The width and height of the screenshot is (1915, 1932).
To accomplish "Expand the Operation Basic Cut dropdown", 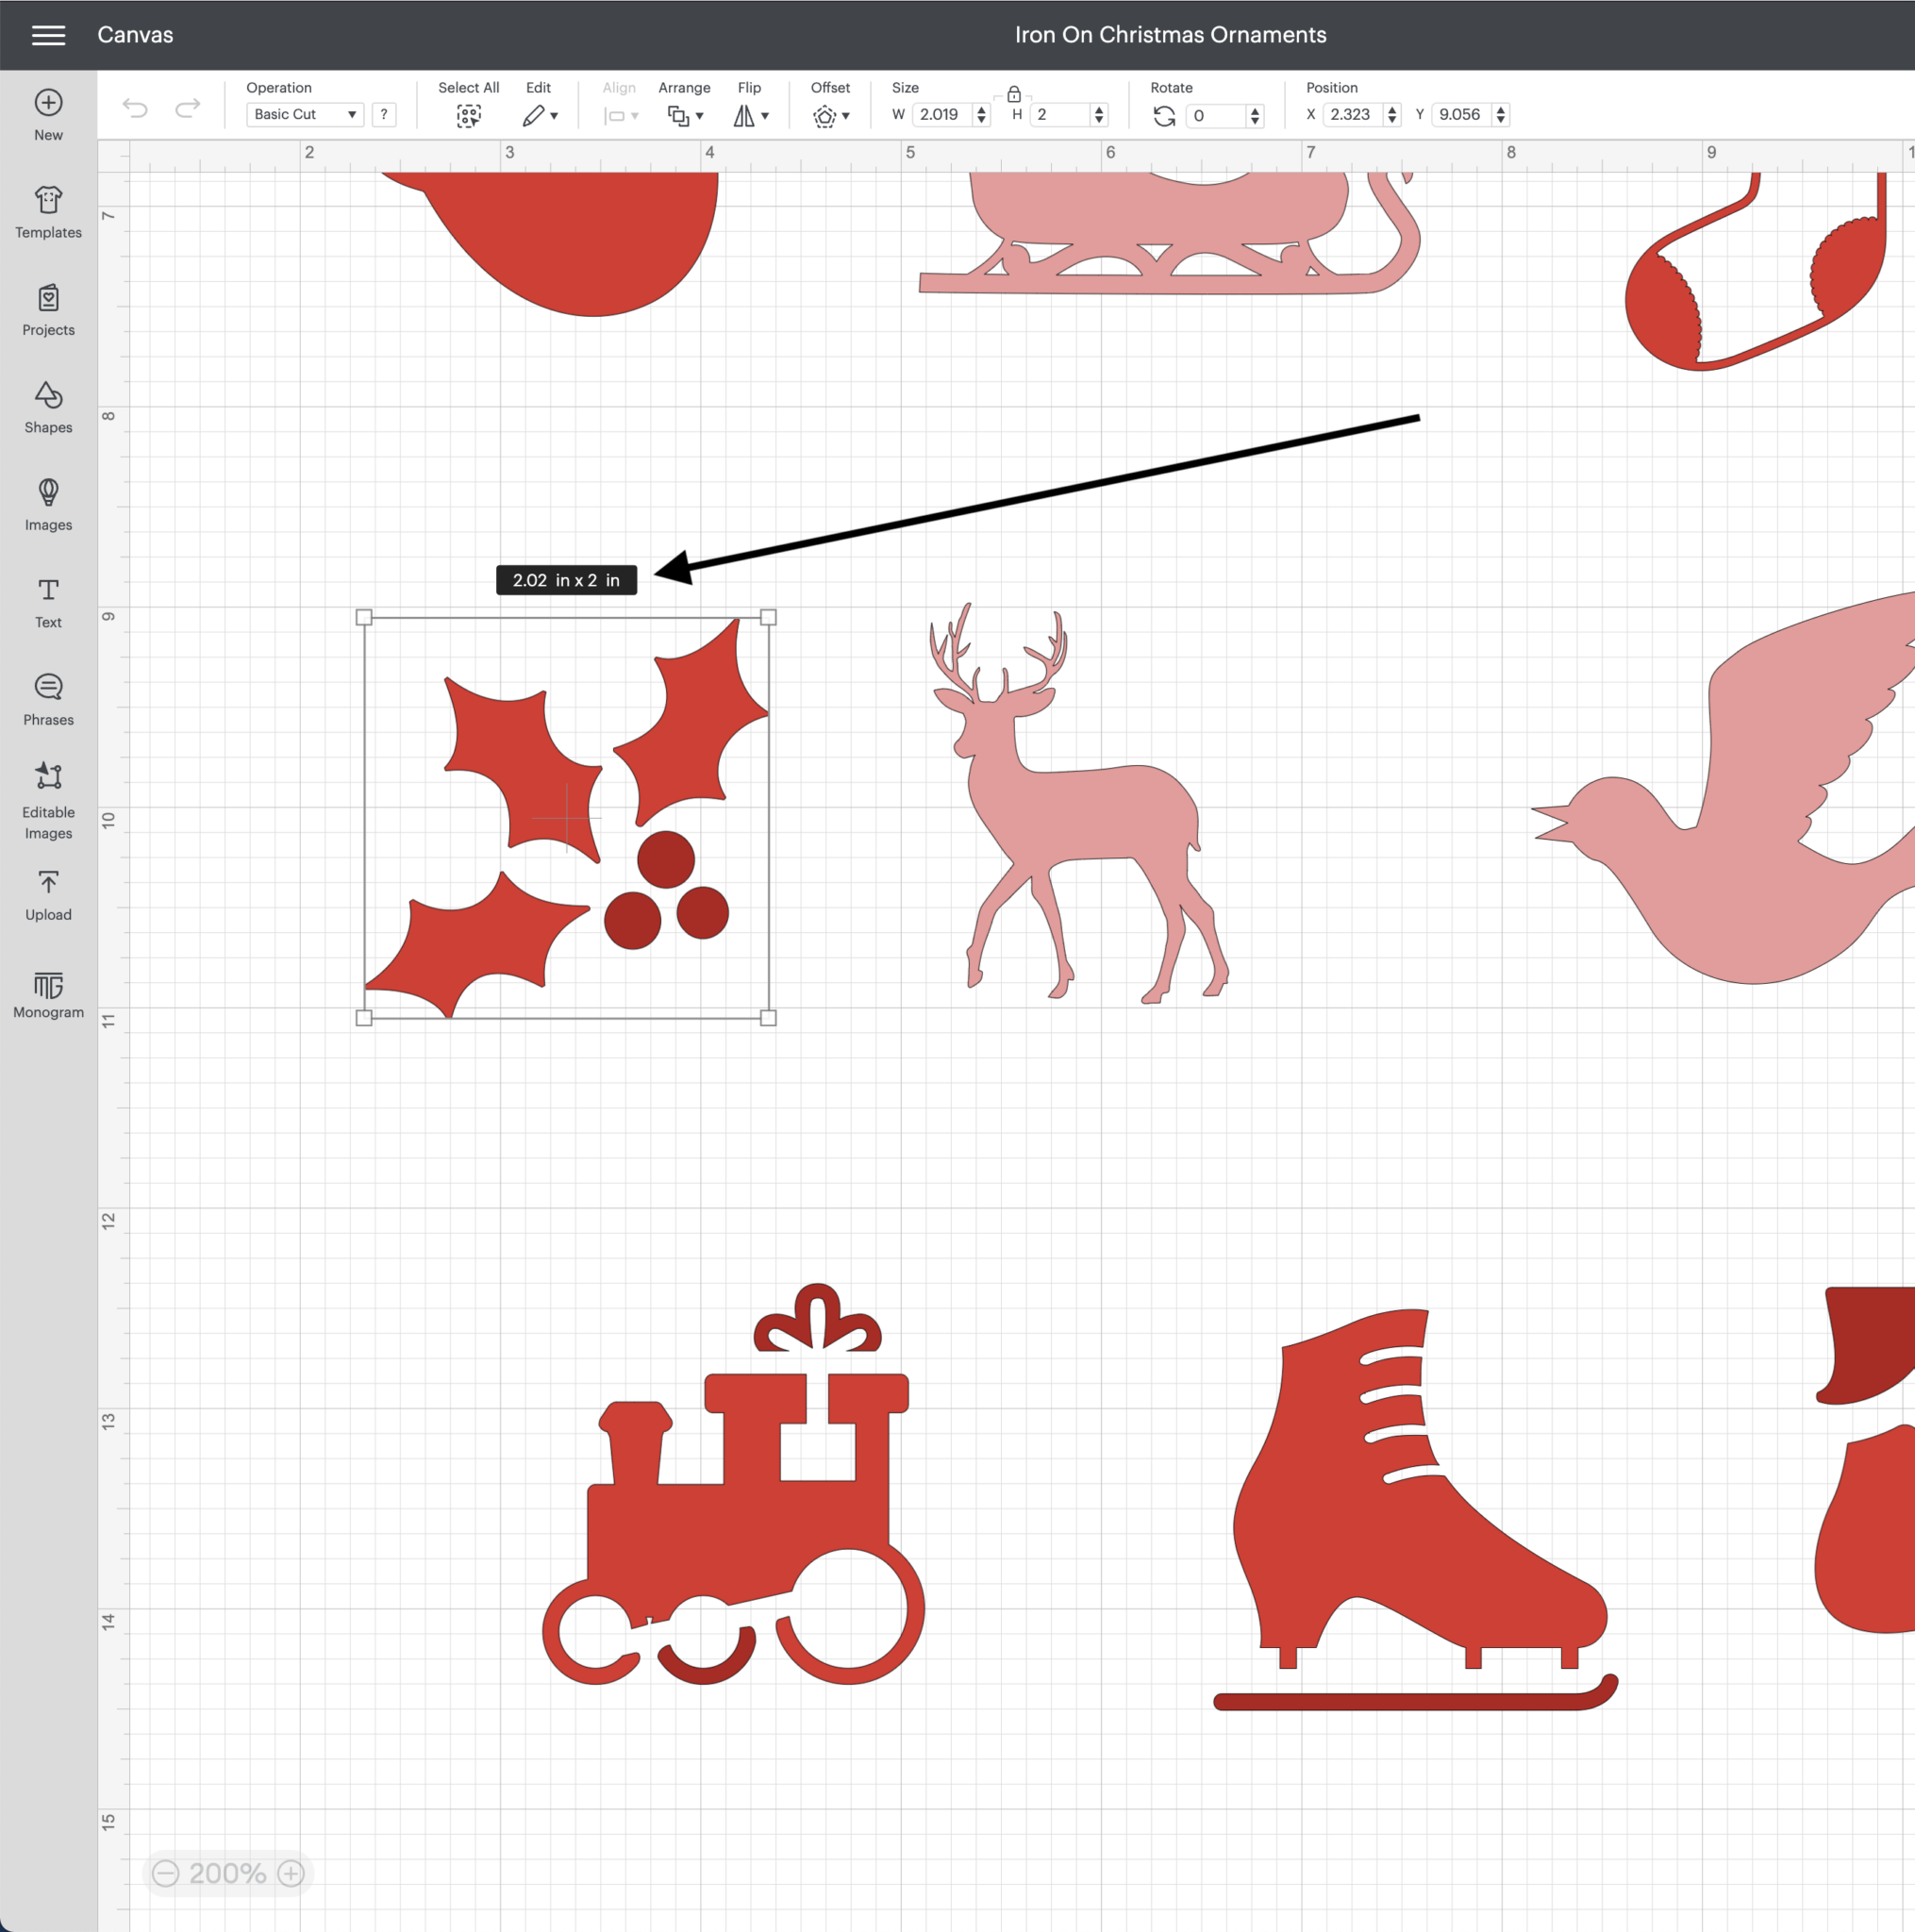I will 304,114.
